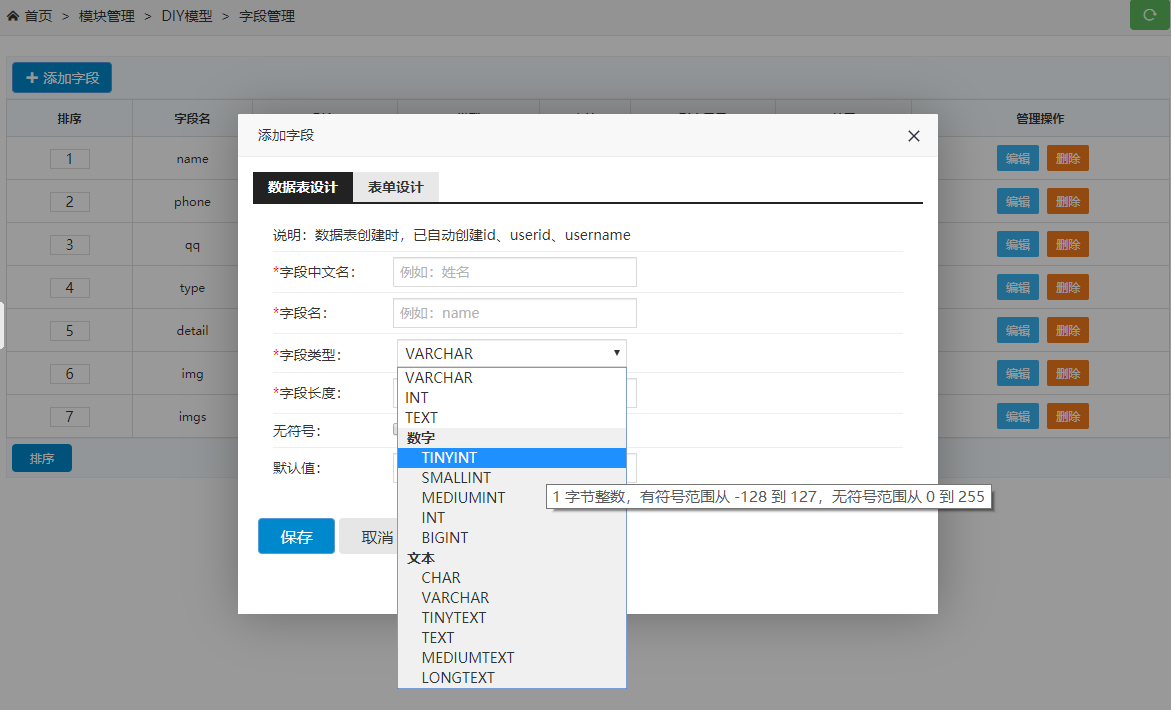
Task: Click into the 字段名 text box
Action: pos(514,313)
